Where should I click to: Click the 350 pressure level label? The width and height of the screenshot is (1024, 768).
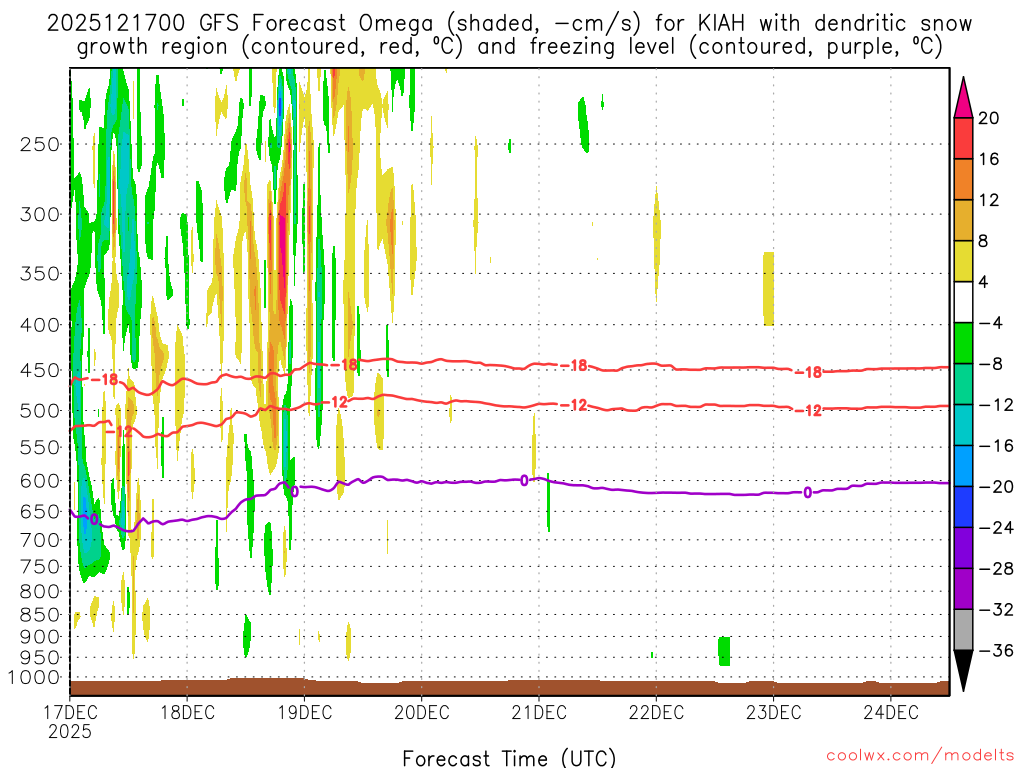coord(40,274)
